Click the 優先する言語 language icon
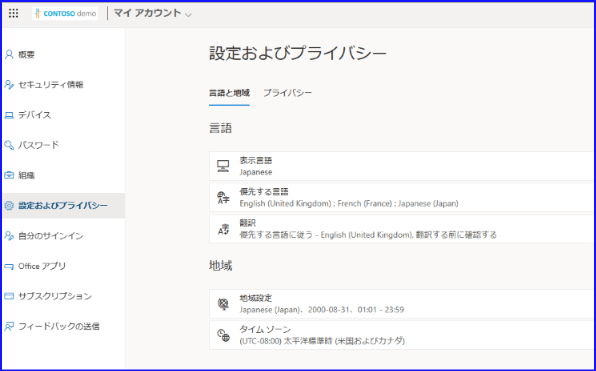596x371 pixels. [223, 198]
